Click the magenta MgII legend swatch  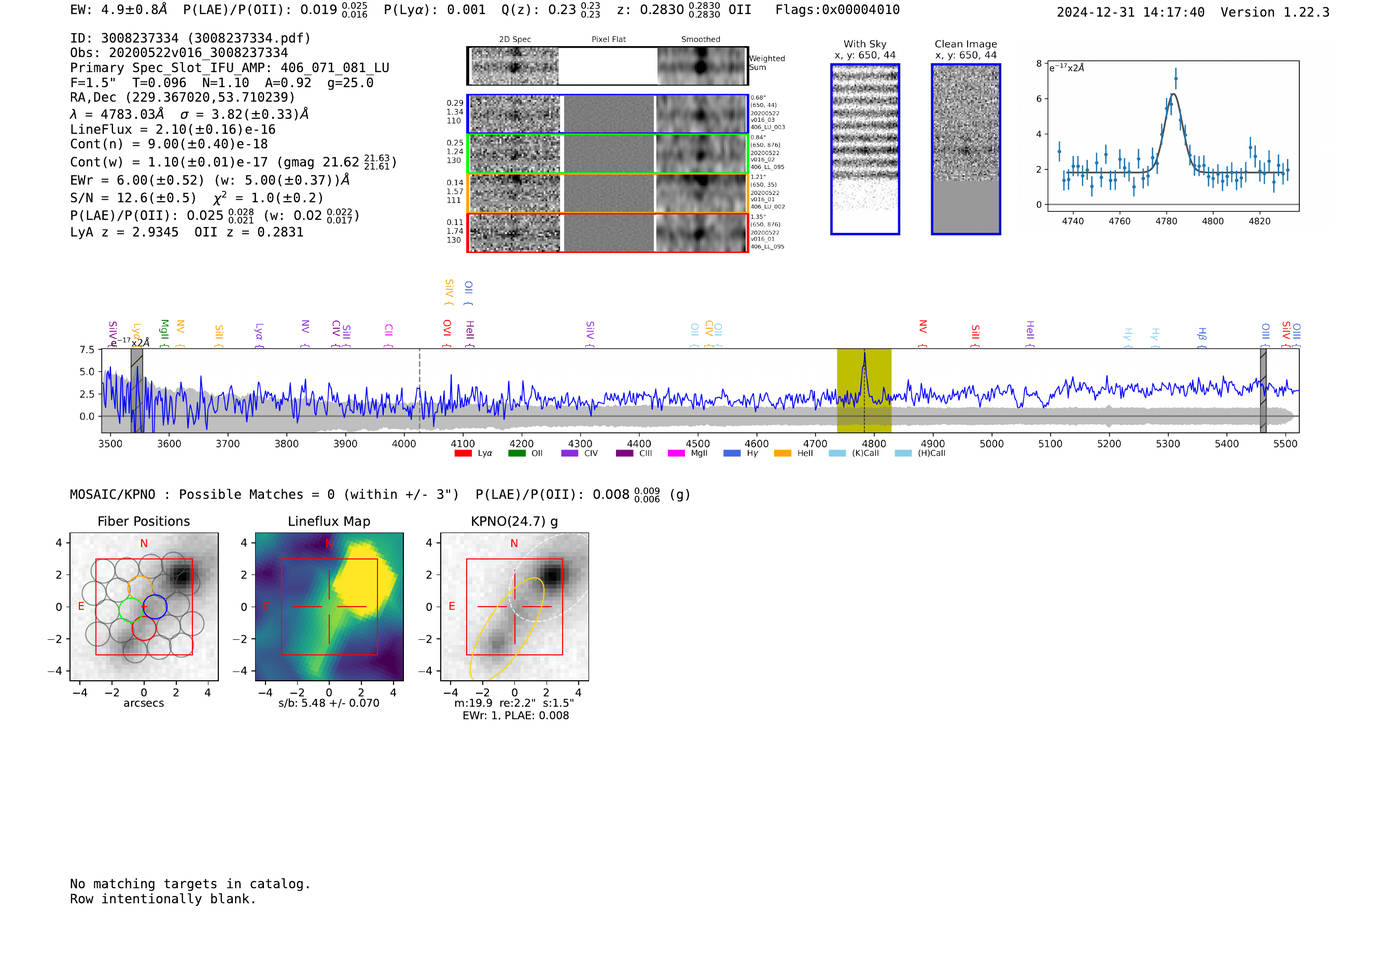tap(677, 453)
